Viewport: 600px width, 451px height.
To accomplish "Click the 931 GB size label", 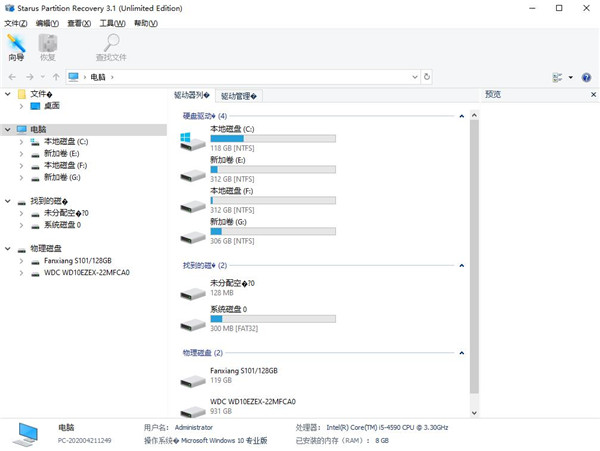I will pyautogui.click(x=221, y=411).
